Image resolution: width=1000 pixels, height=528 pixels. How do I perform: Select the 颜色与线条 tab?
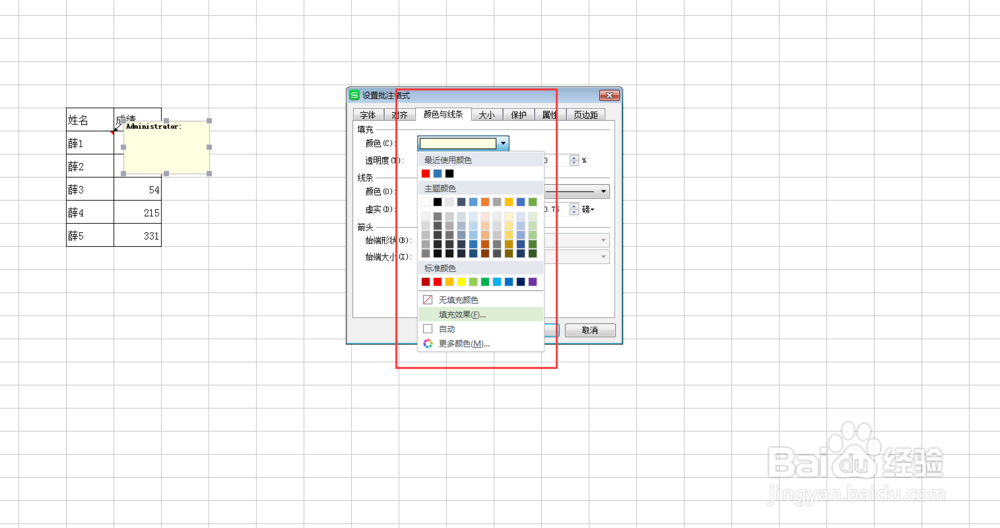tap(443, 114)
